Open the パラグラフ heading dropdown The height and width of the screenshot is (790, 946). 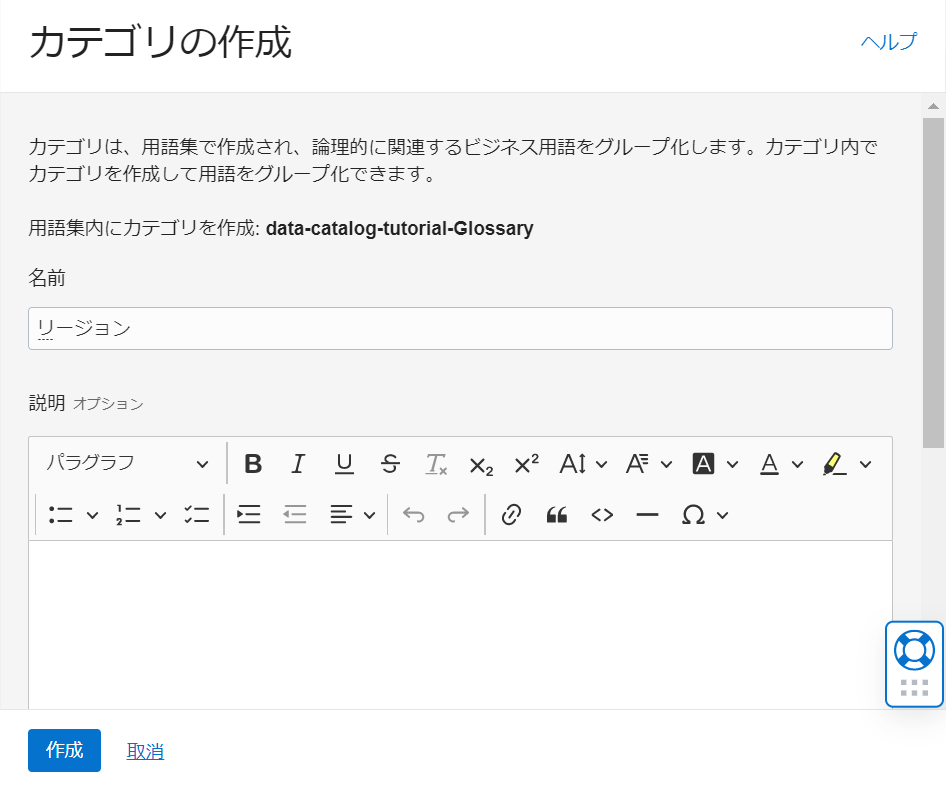127,464
